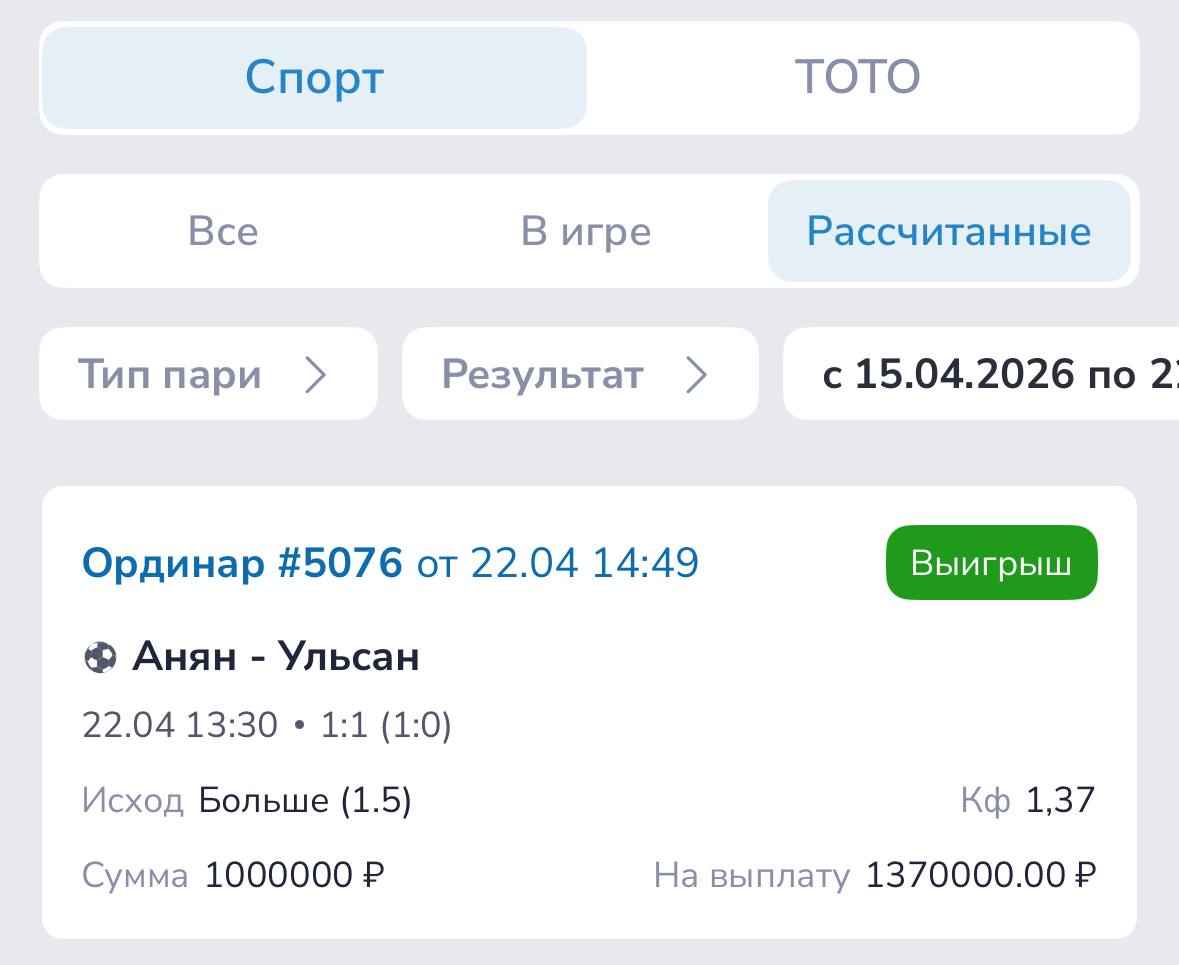Image resolution: width=1179 pixels, height=965 pixels.
Task: Click the green Выигрыш status badge
Action: (991, 564)
